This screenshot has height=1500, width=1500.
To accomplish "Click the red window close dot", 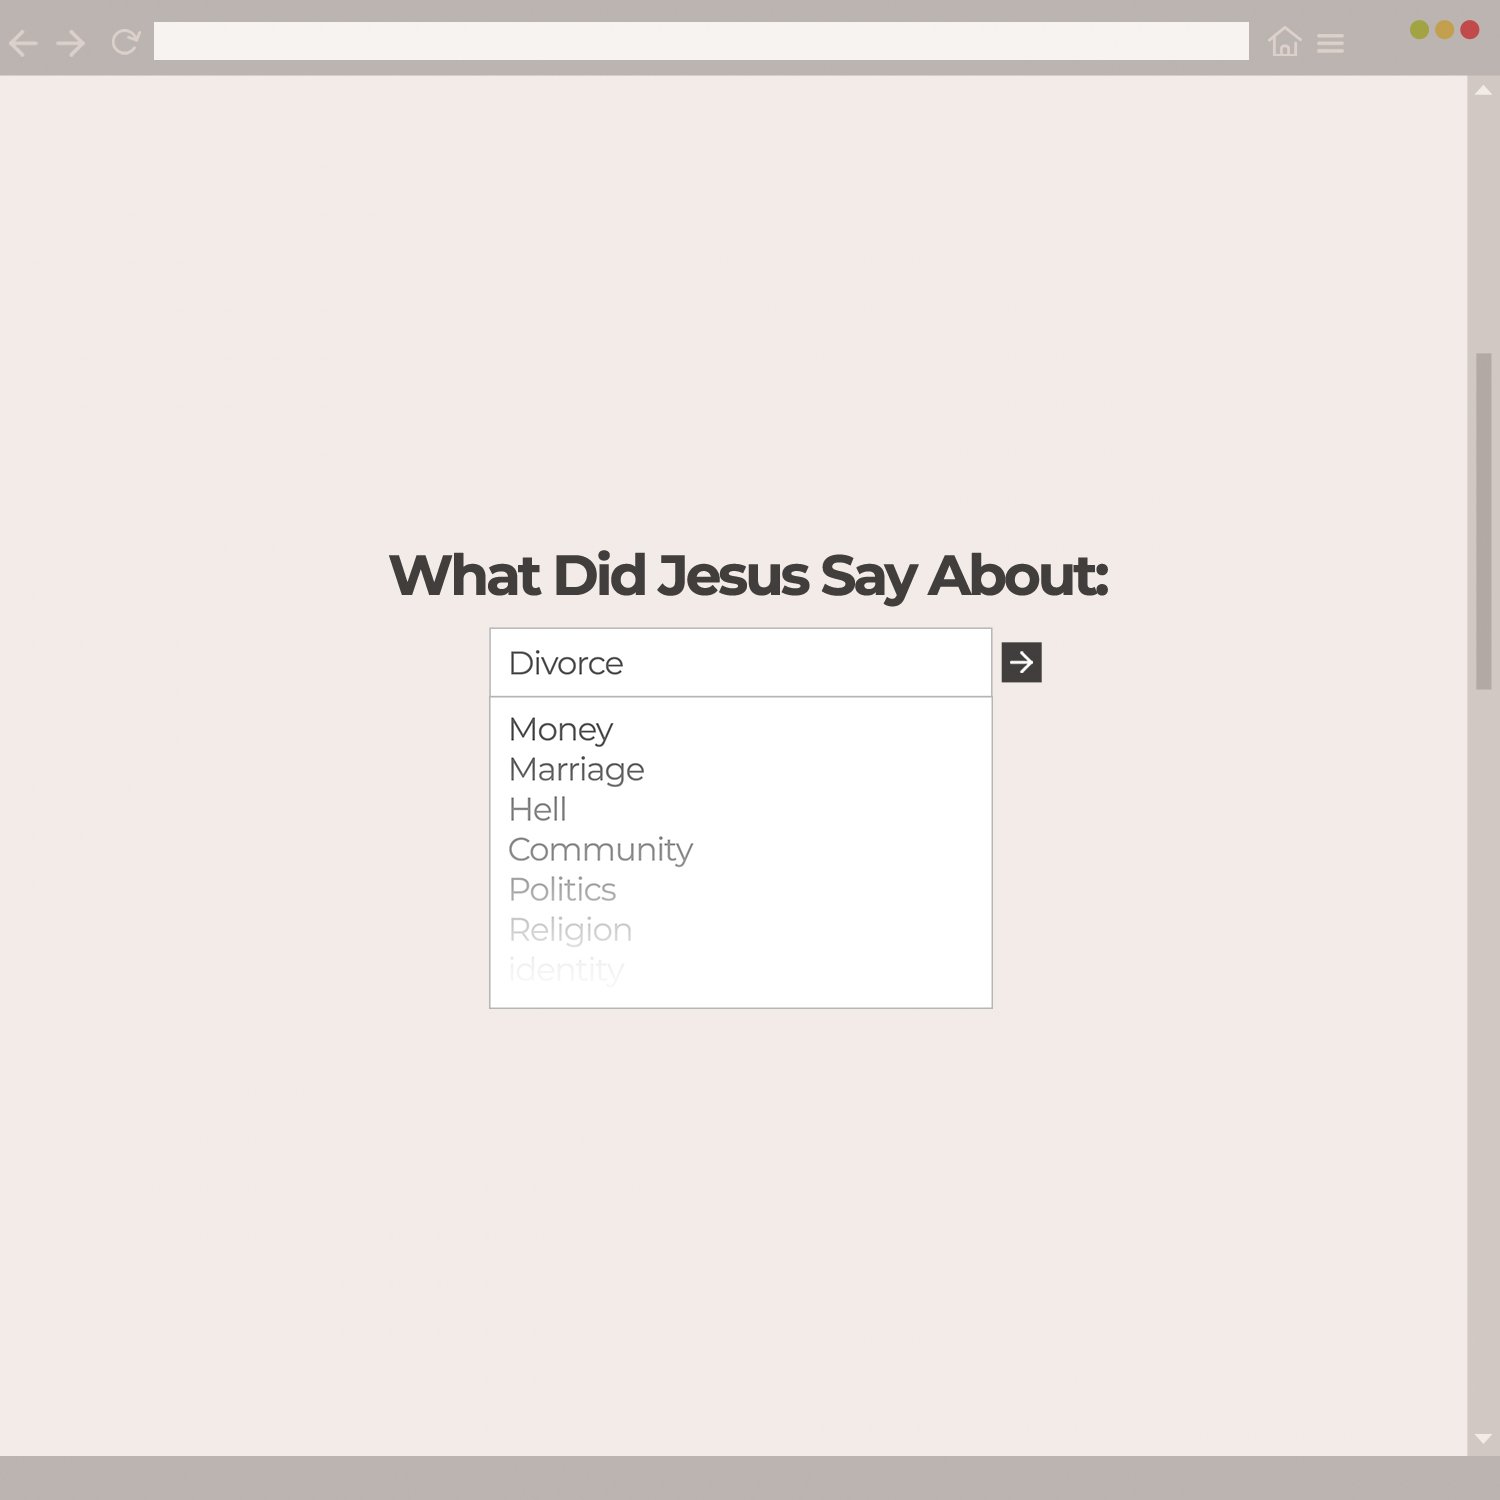I will pyautogui.click(x=1469, y=30).
